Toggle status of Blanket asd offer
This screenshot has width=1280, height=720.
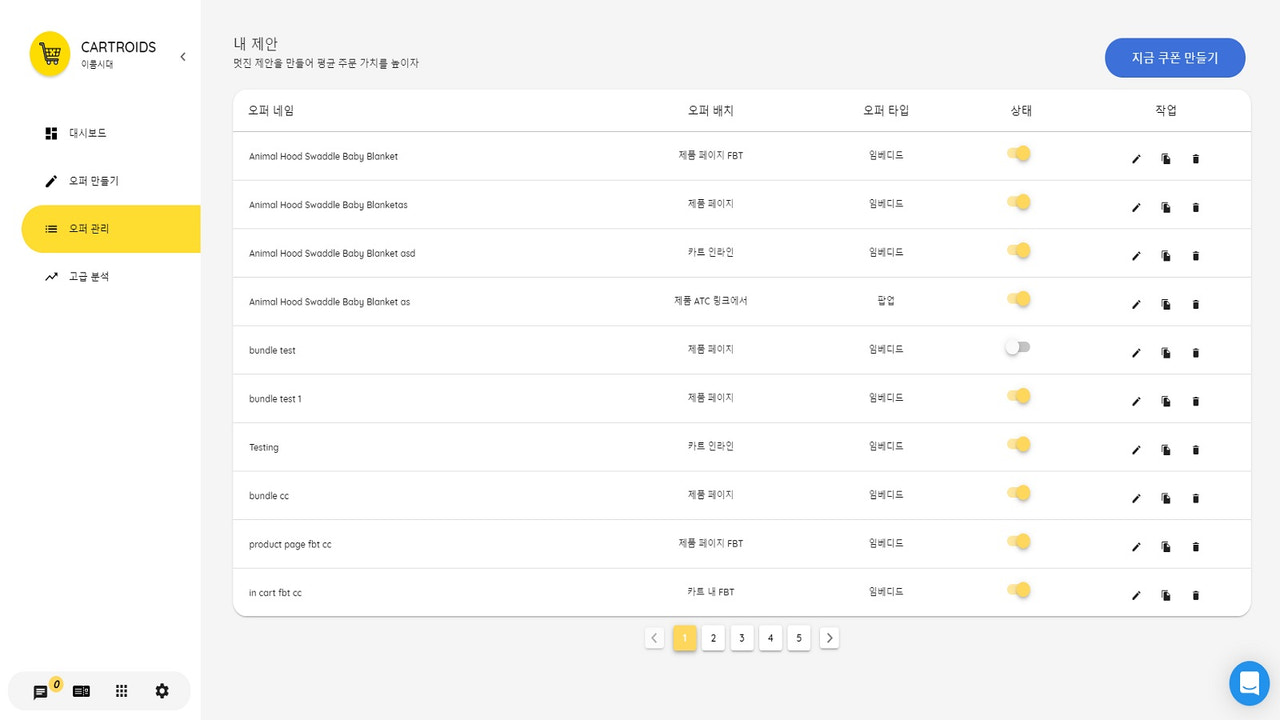point(1018,251)
